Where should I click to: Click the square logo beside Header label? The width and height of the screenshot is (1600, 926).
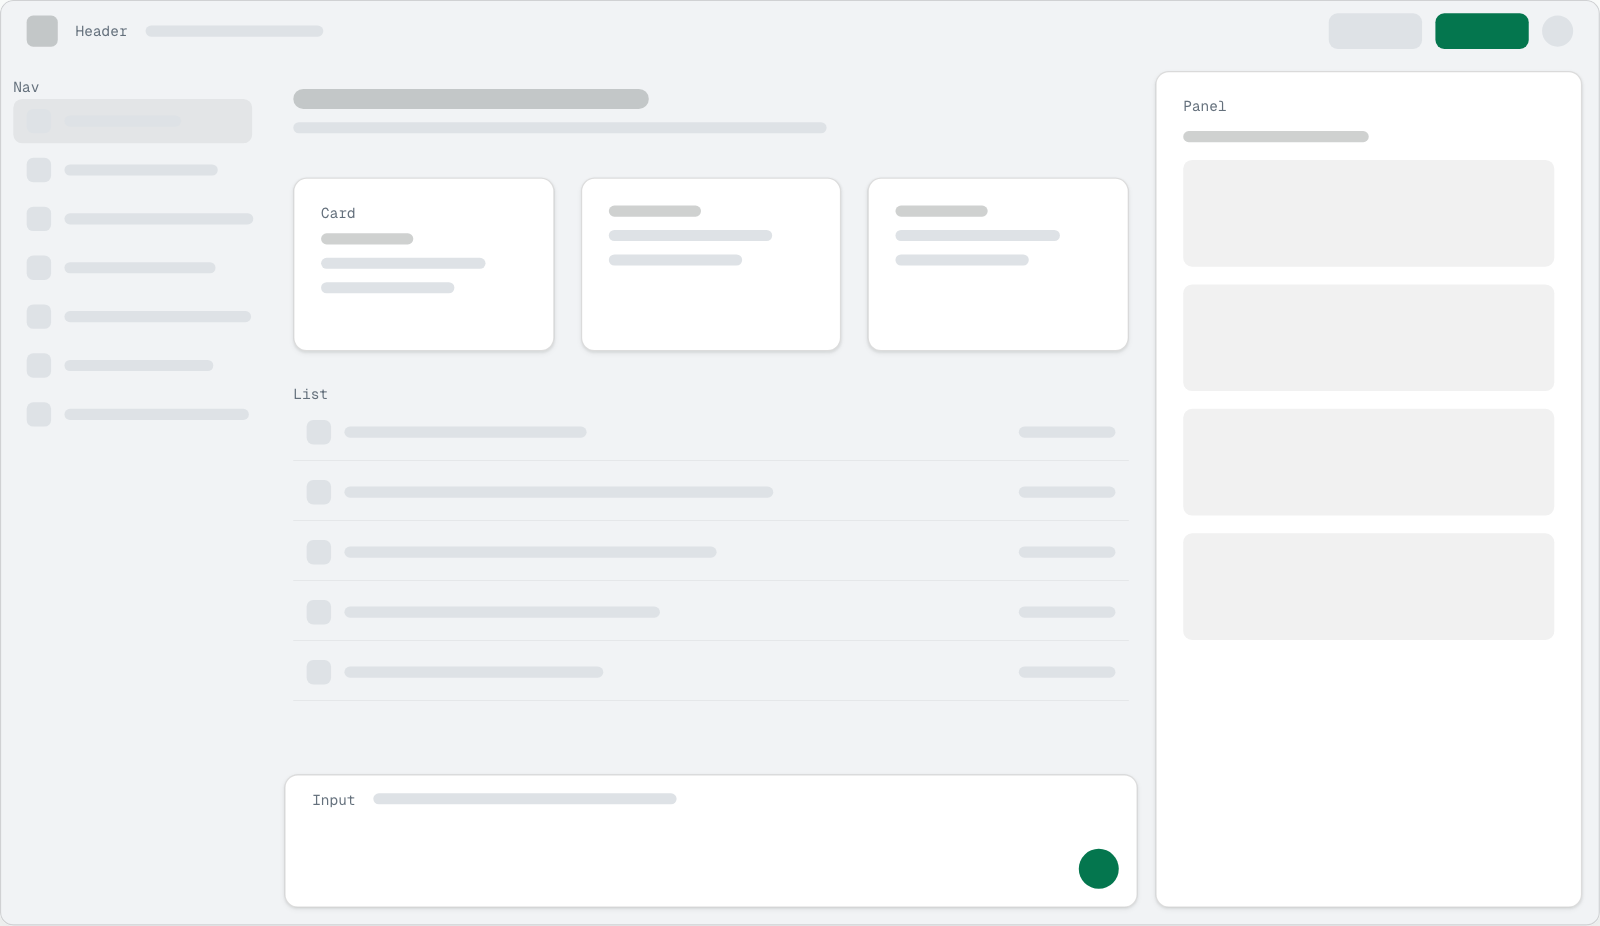[42, 31]
